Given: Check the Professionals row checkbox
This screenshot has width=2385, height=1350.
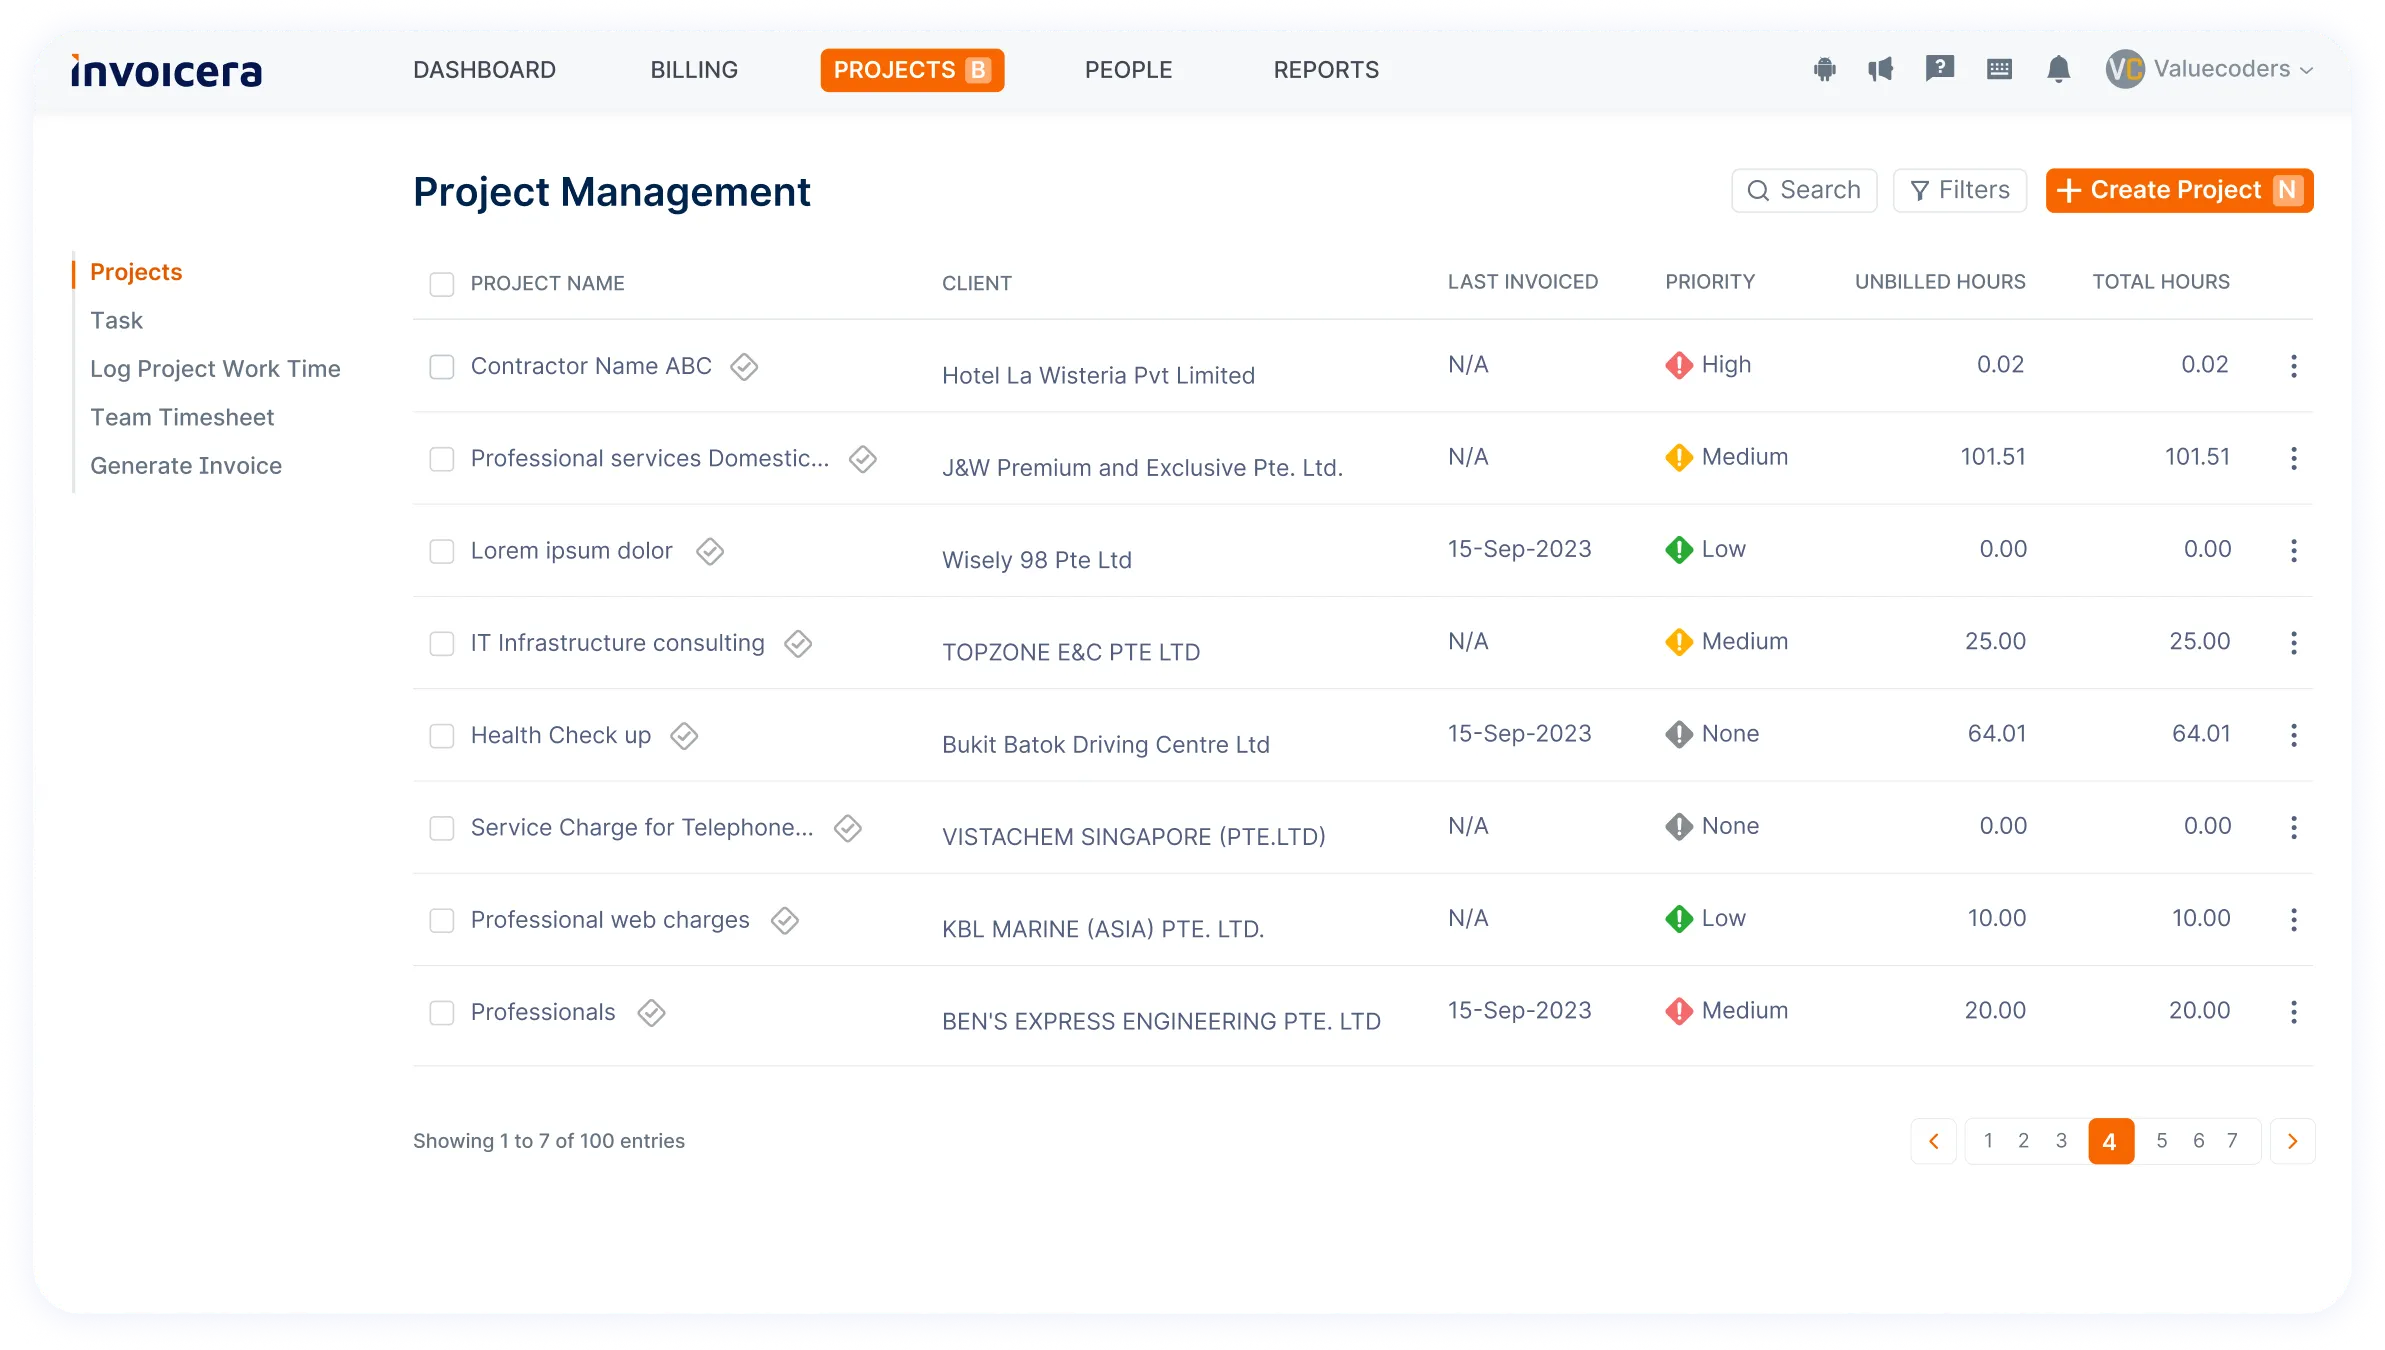Looking at the screenshot, I should tap(442, 1013).
